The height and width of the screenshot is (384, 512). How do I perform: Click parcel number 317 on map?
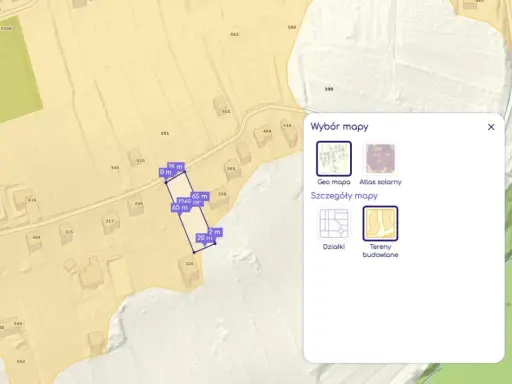(x=110, y=221)
